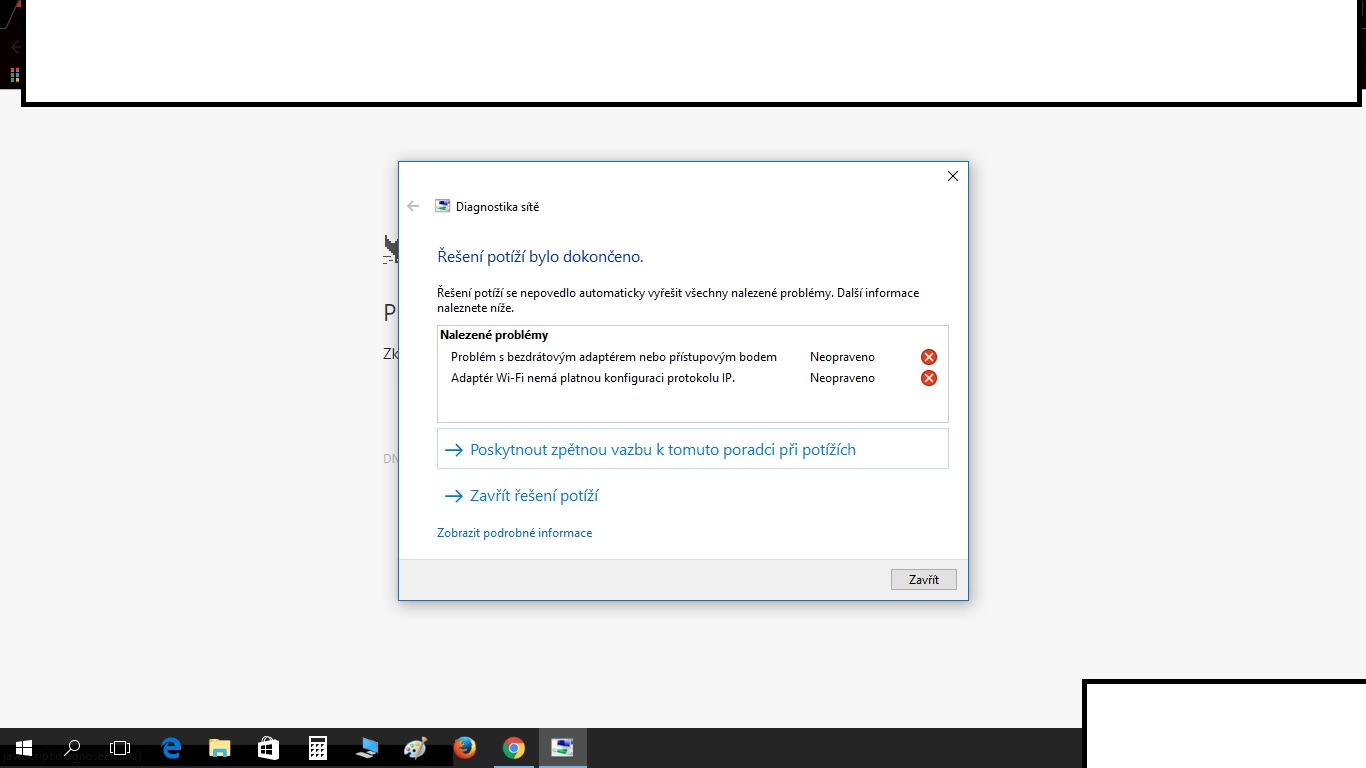Click the Diagnostika sítě dialog title icon
Screen dimensions: 1366x768
tap(443, 207)
